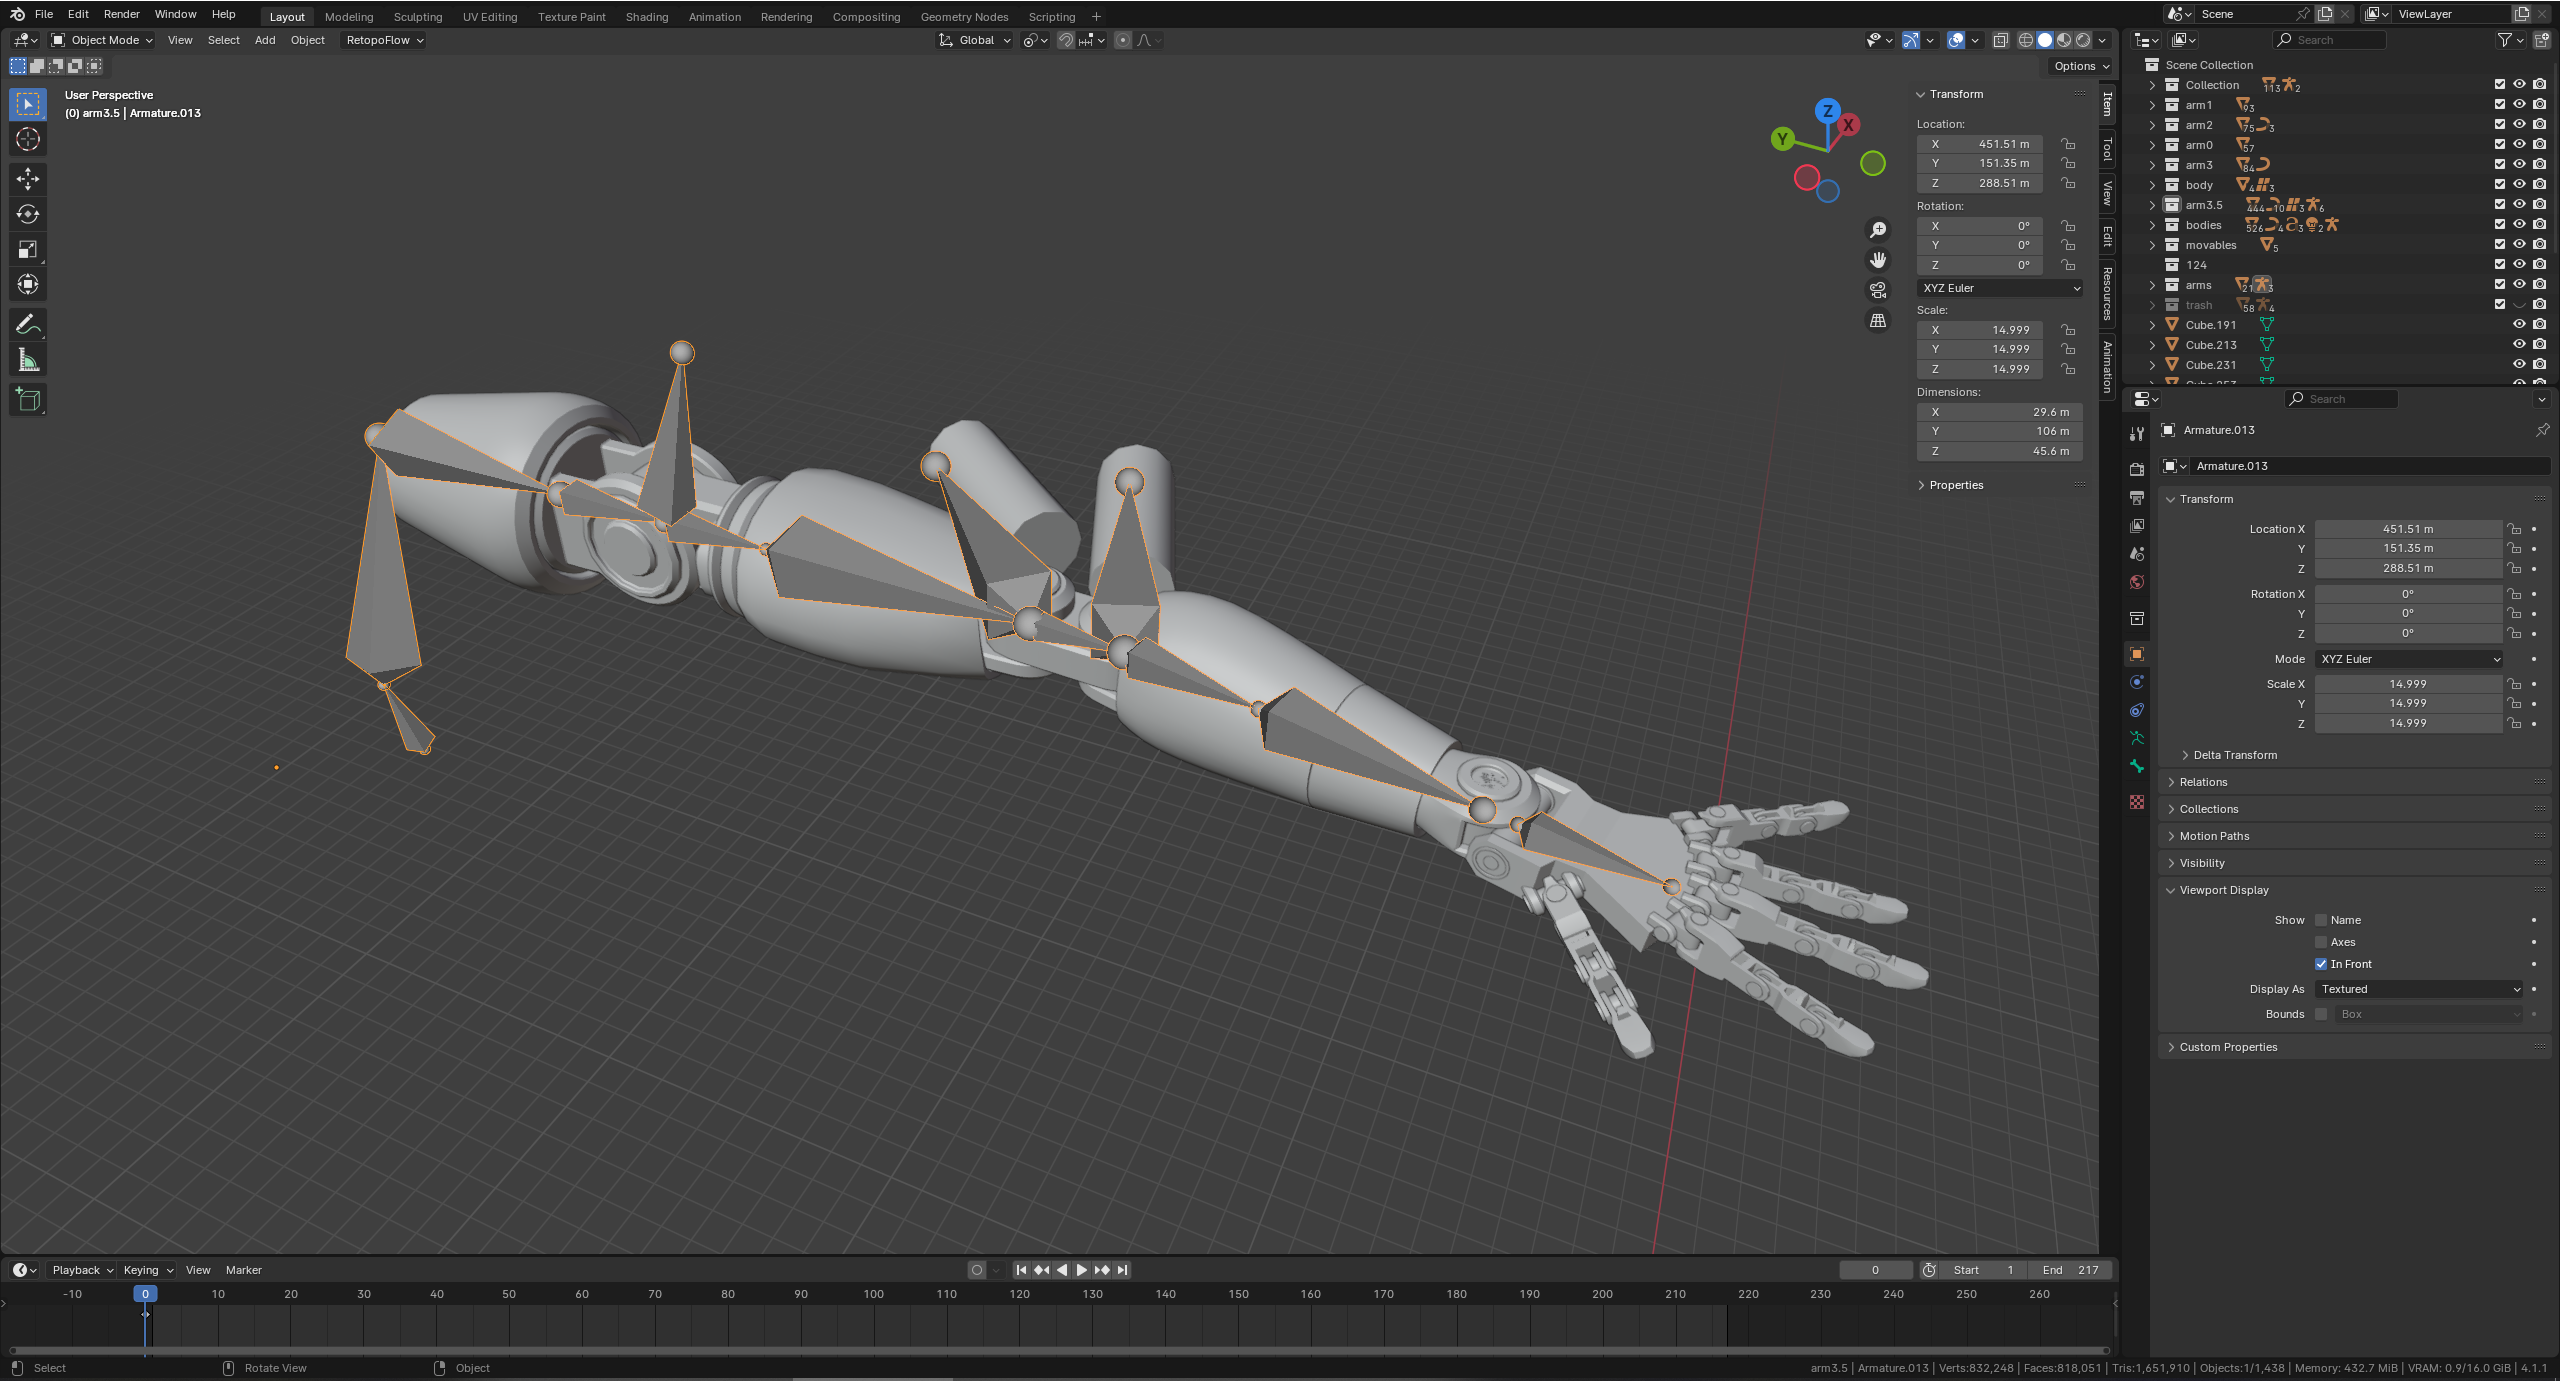Hide Cube.191 with eye icon
This screenshot has width=2560, height=1381.
click(x=2519, y=325)
